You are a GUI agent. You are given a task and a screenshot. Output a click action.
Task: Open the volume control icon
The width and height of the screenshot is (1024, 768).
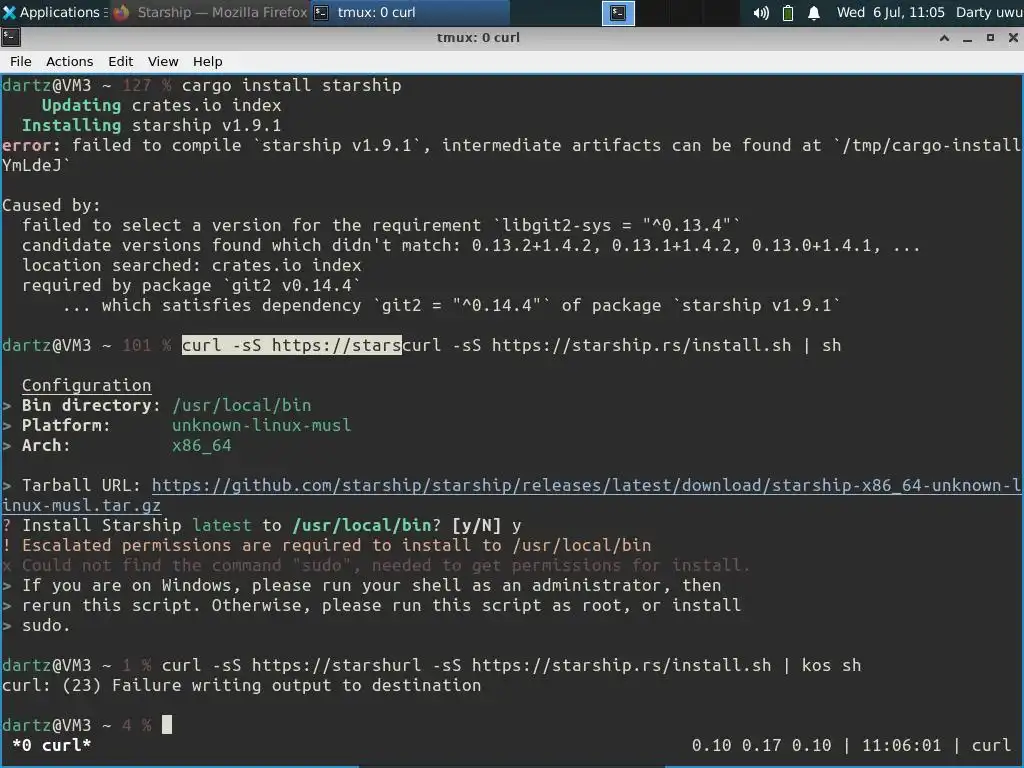(x=761, y=12)
